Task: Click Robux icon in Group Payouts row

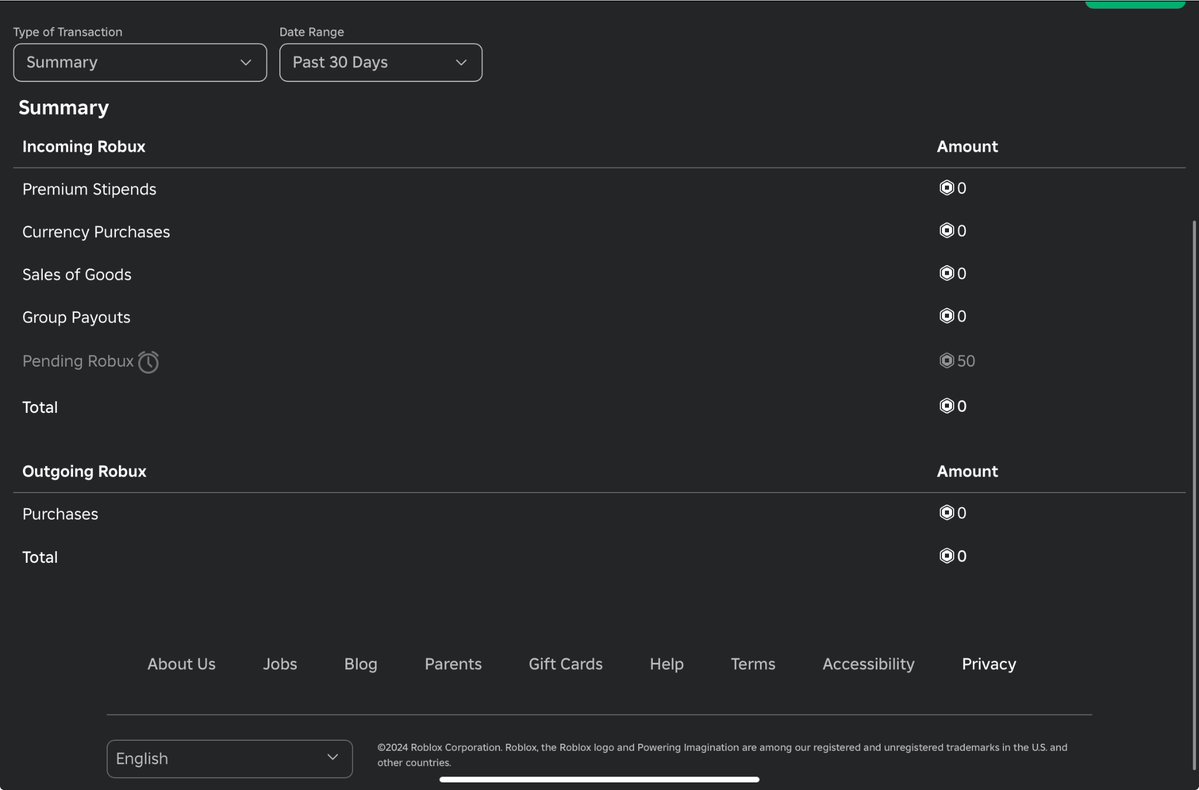Action: click(x=947, y=317)
